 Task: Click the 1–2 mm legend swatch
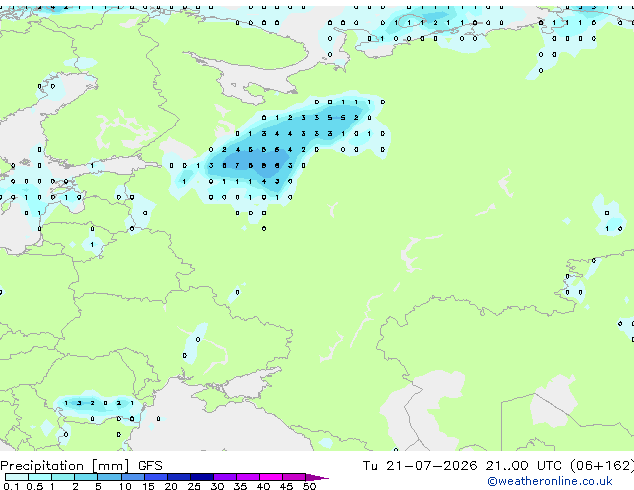[63, 477]
